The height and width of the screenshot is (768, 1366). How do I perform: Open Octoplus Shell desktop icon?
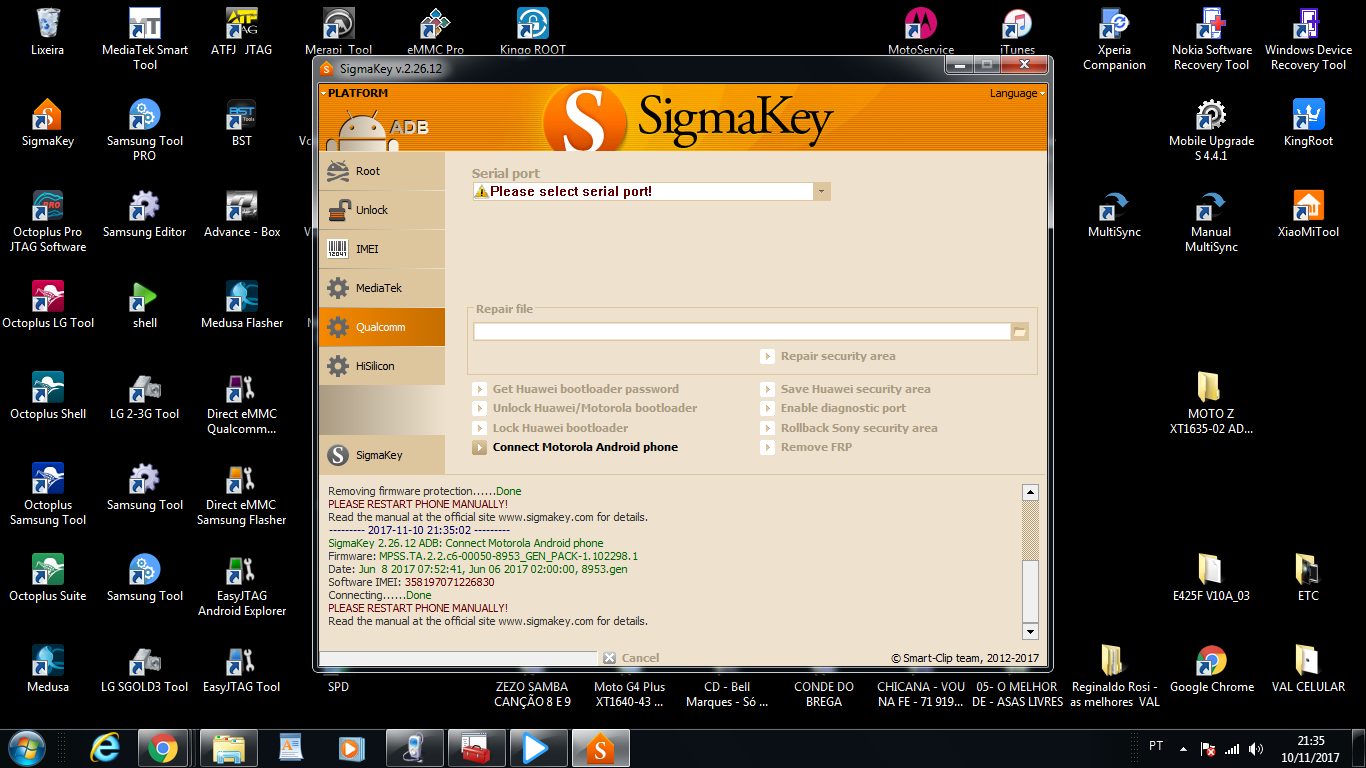(48, 397)
